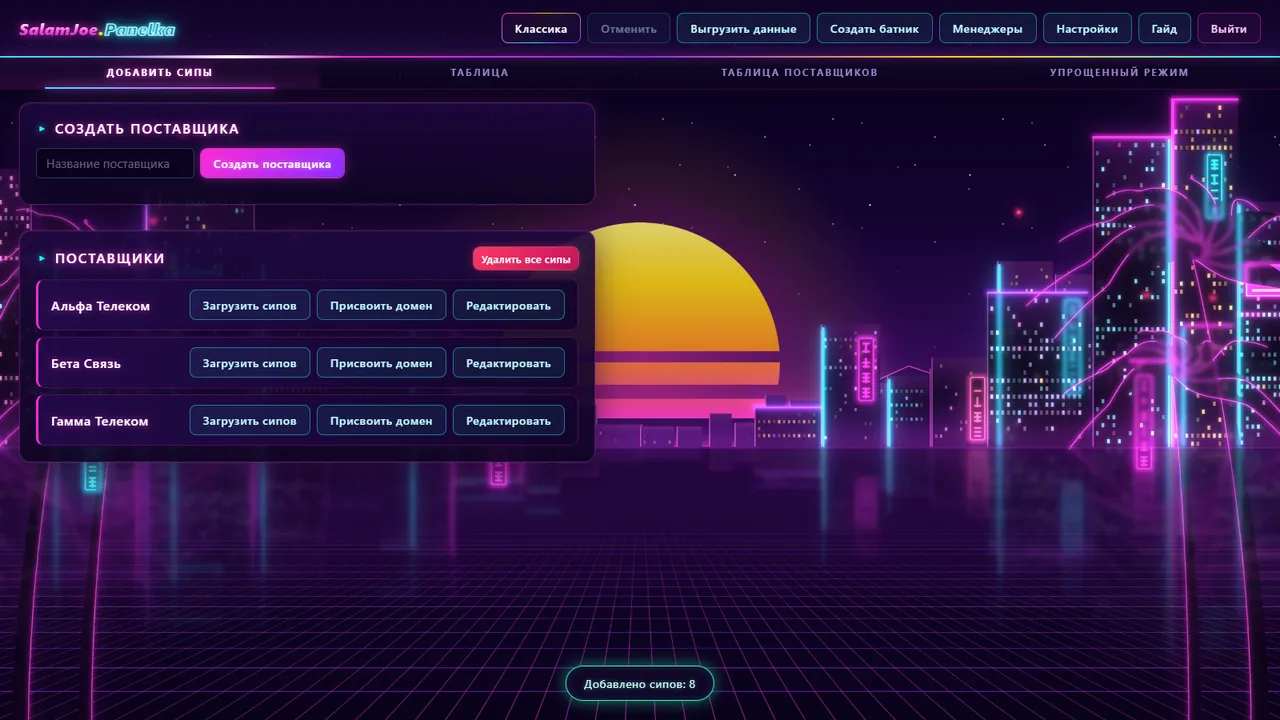Viewport: 1280px width, 720px height.
Task: Focus the Название поставщика input field
Action: [x=115, y=163]
